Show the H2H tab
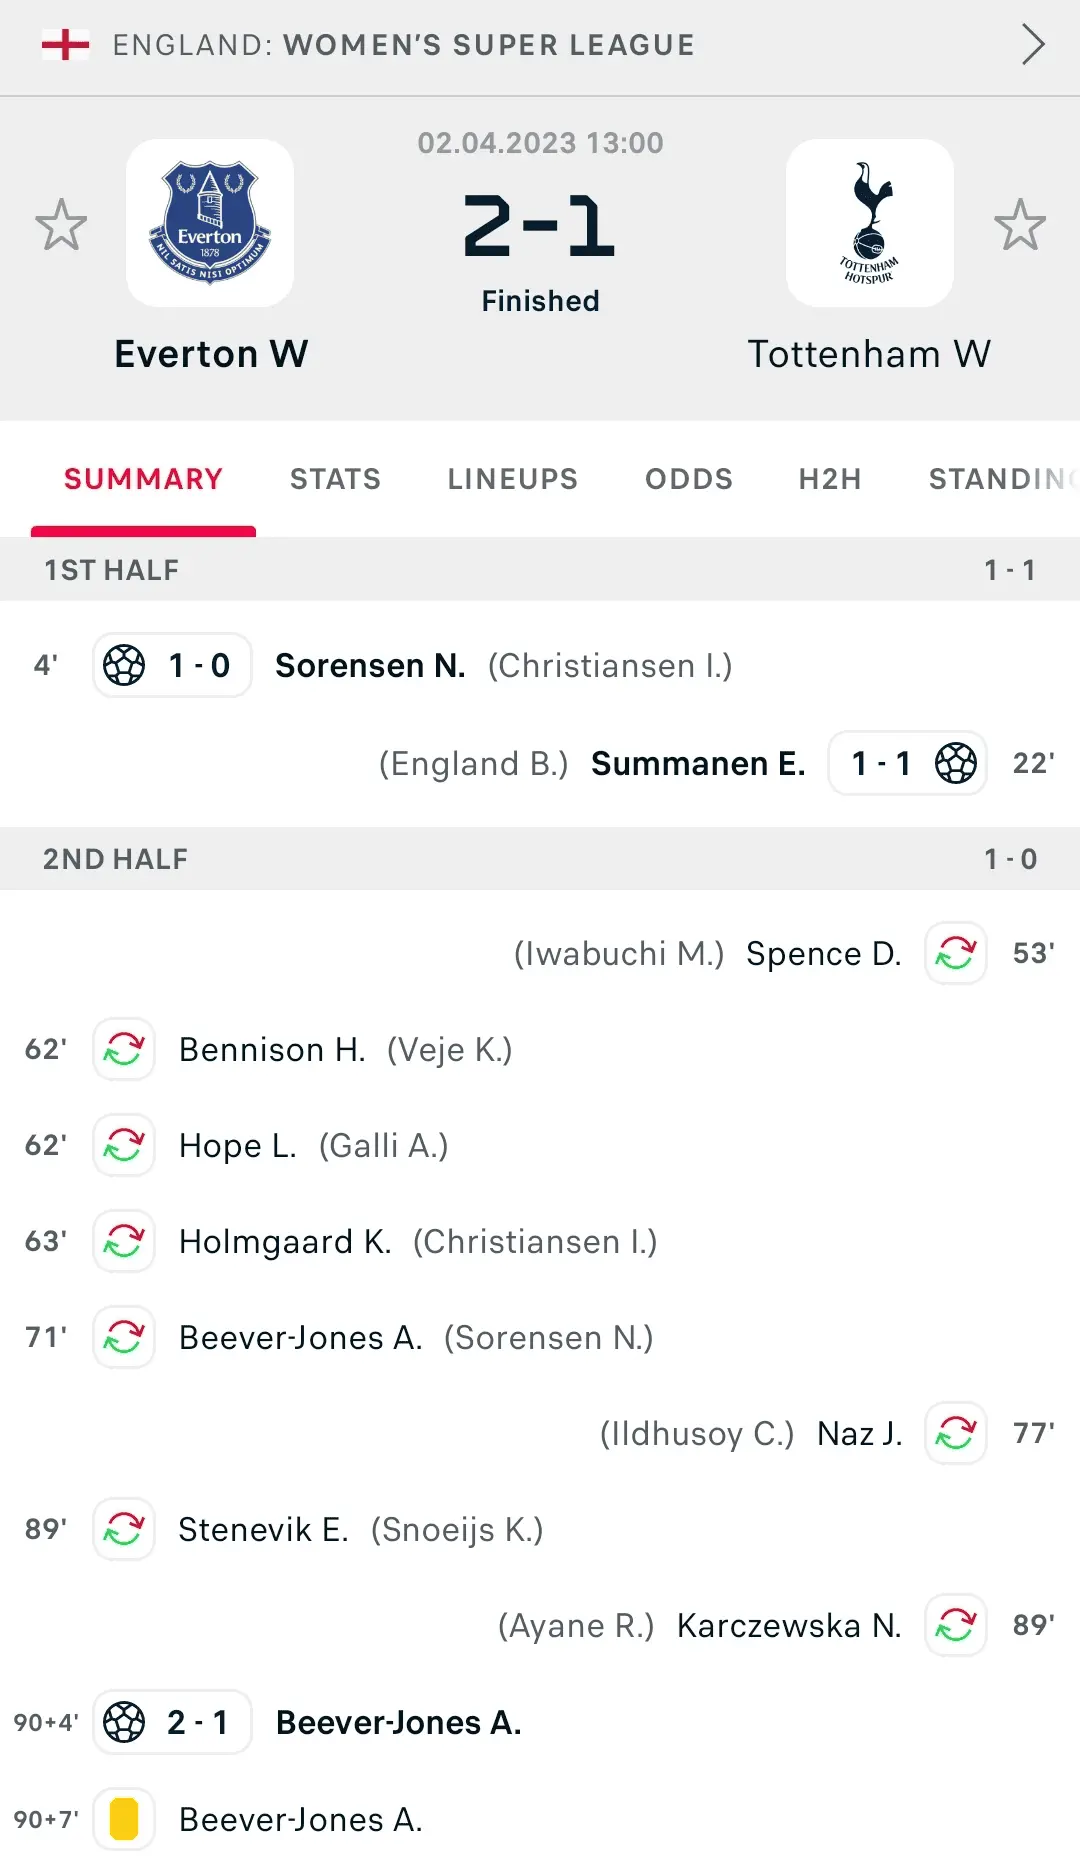The width and height of the screenshot is (1080, 1872). coord(829,479)
